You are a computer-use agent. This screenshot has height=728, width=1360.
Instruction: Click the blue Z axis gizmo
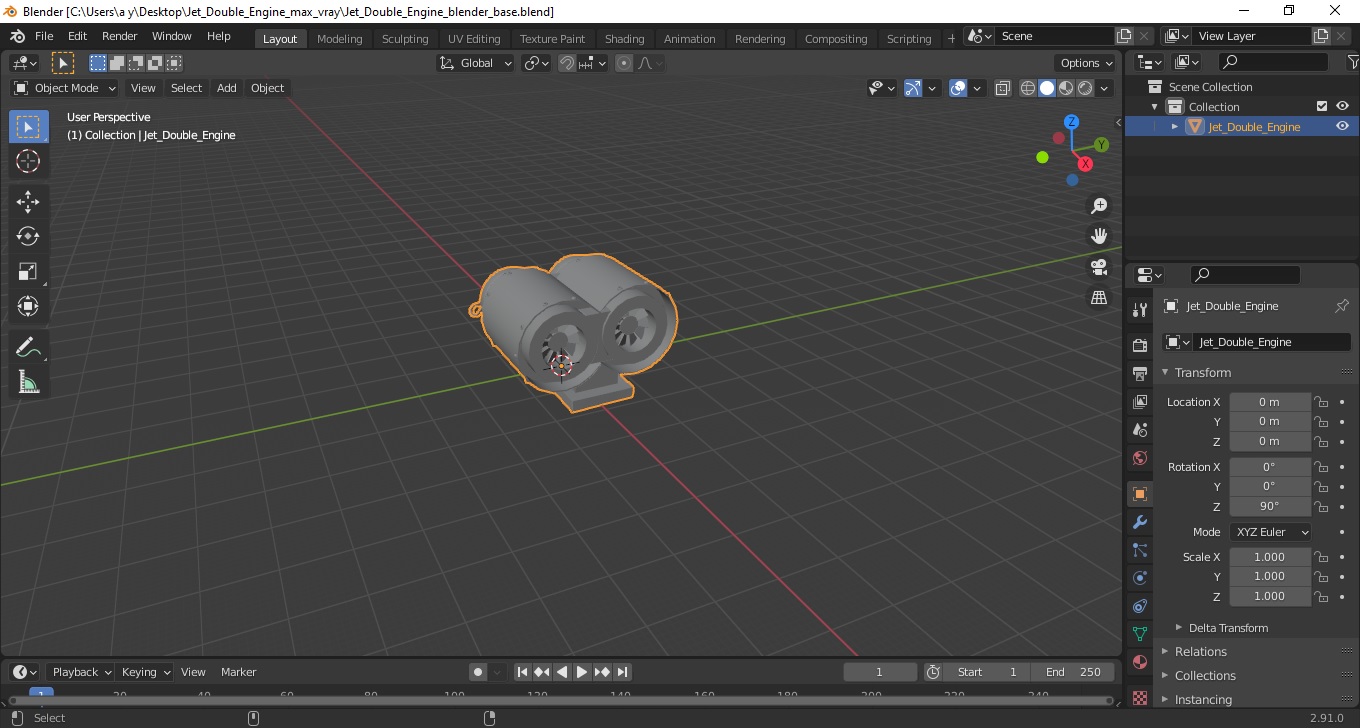pos(1071,122)
